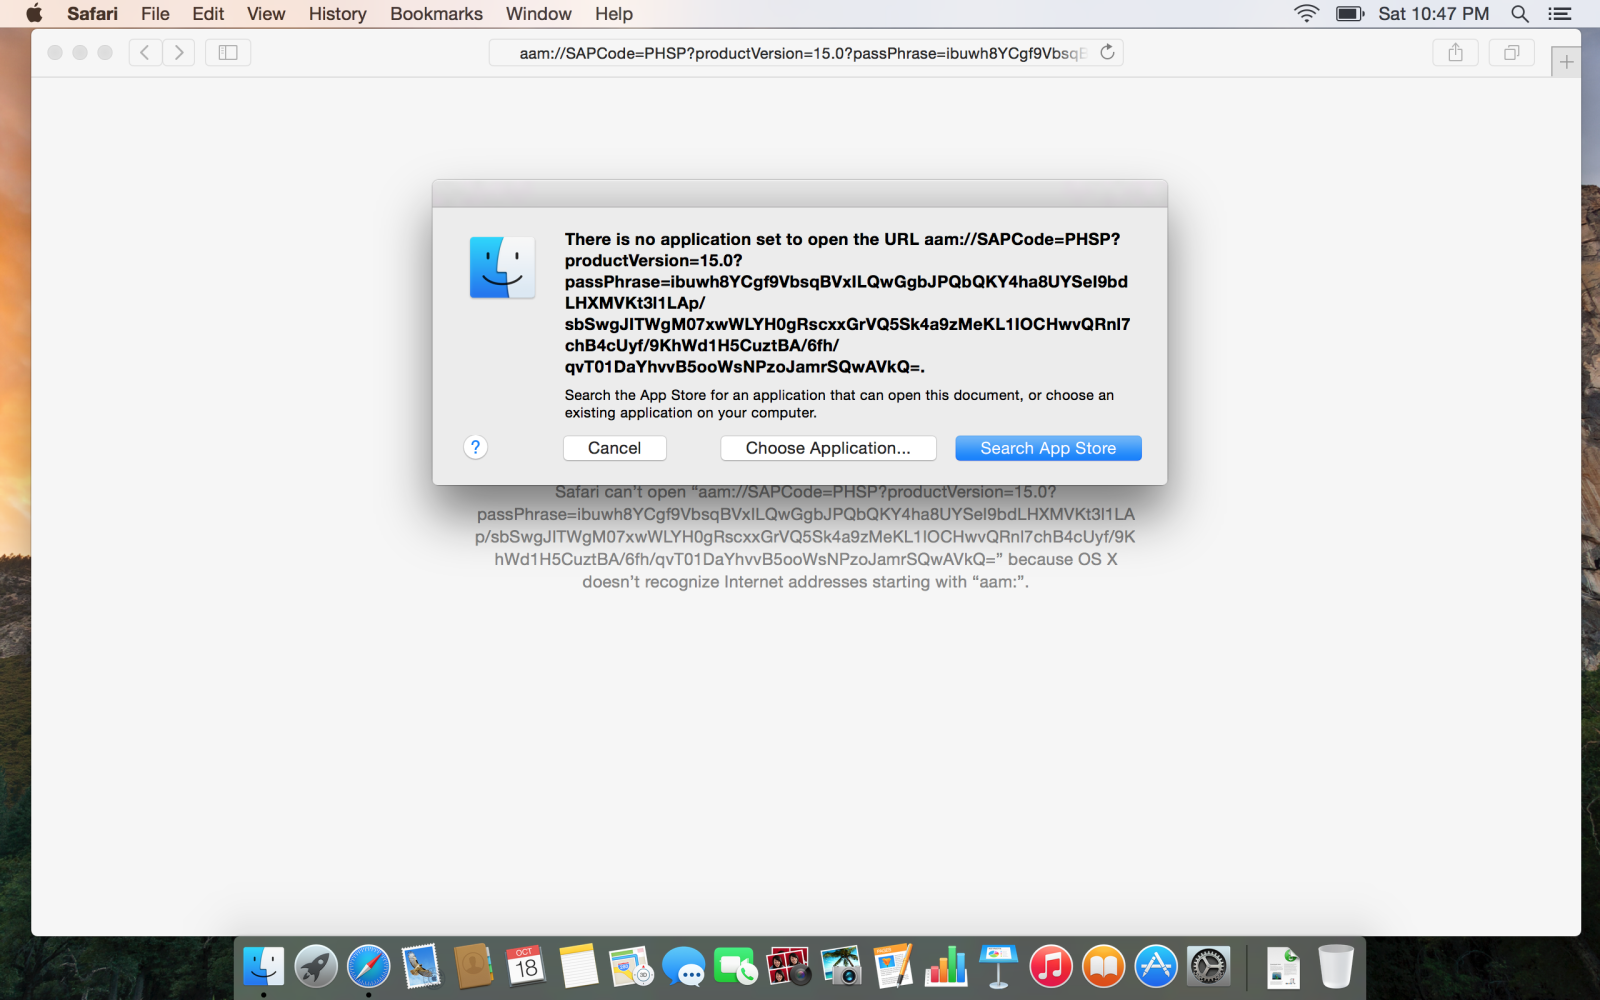Open the Safari application menu
1600x1000 pixels.
point(92,14)
